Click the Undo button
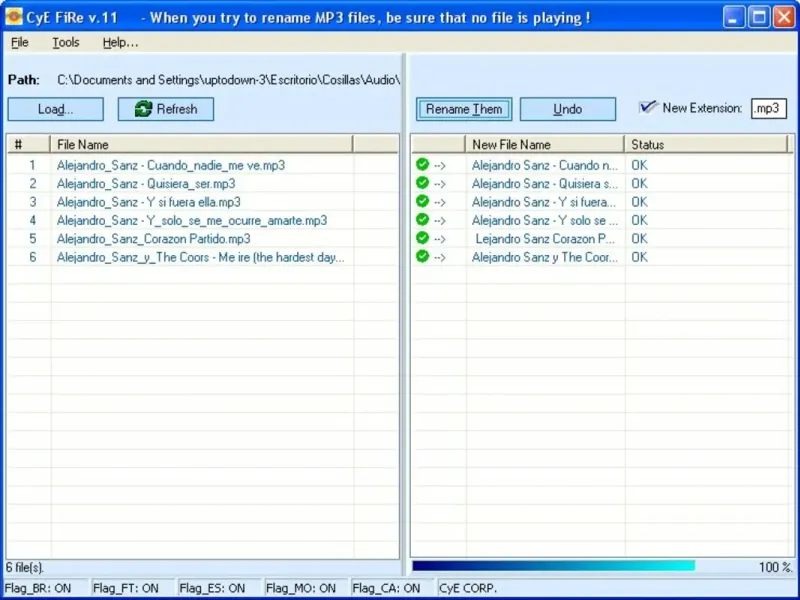Screen dimensions: 800x600 (568, 109)
